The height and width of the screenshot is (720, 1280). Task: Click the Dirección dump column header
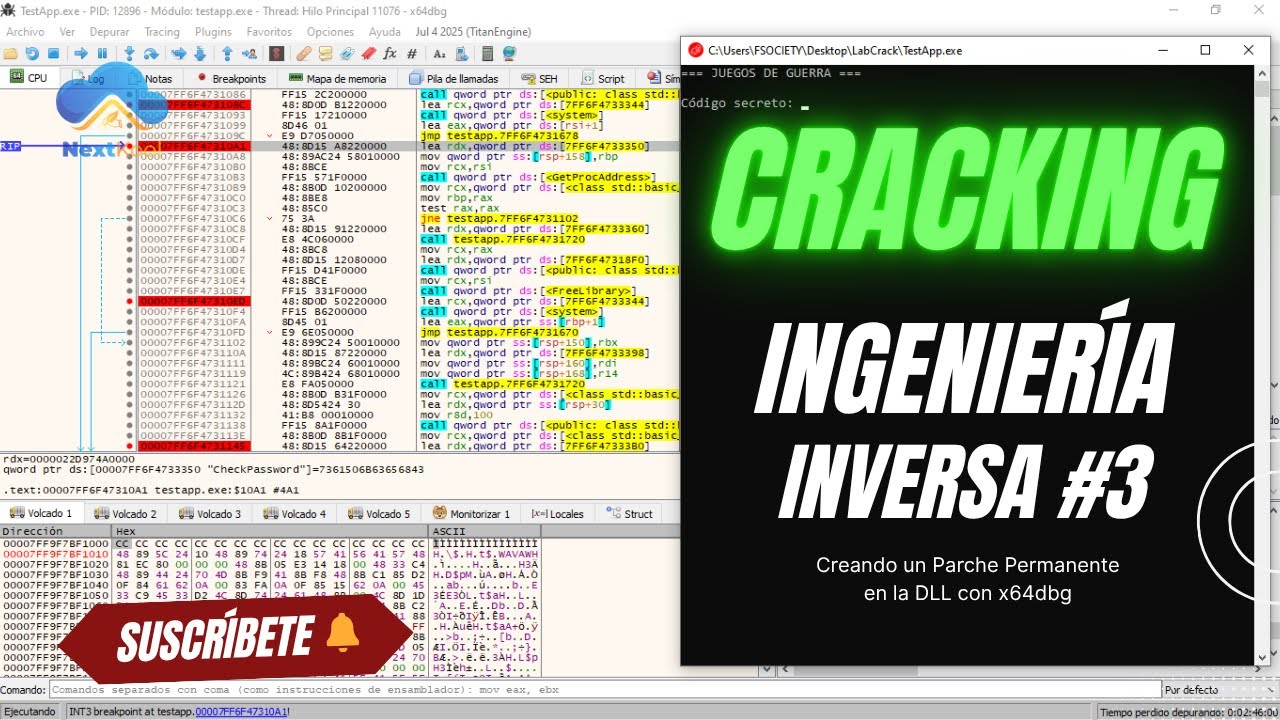tap(55, 531)
